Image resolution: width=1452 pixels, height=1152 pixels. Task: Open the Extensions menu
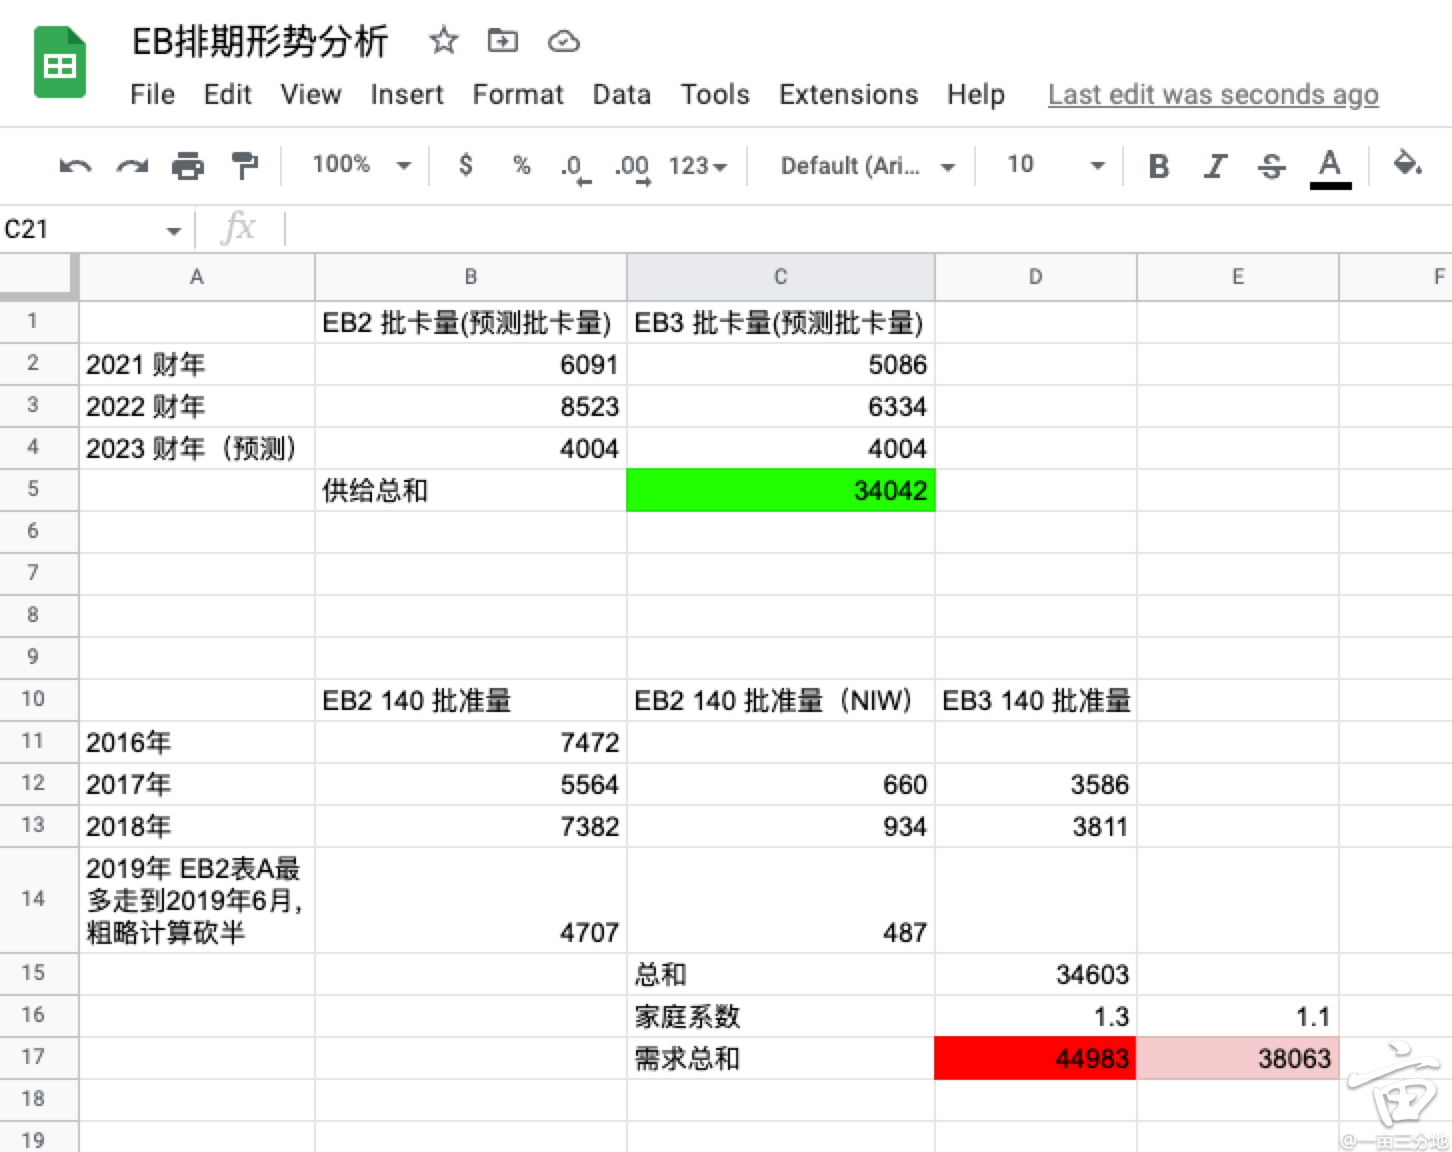(848, 95)
